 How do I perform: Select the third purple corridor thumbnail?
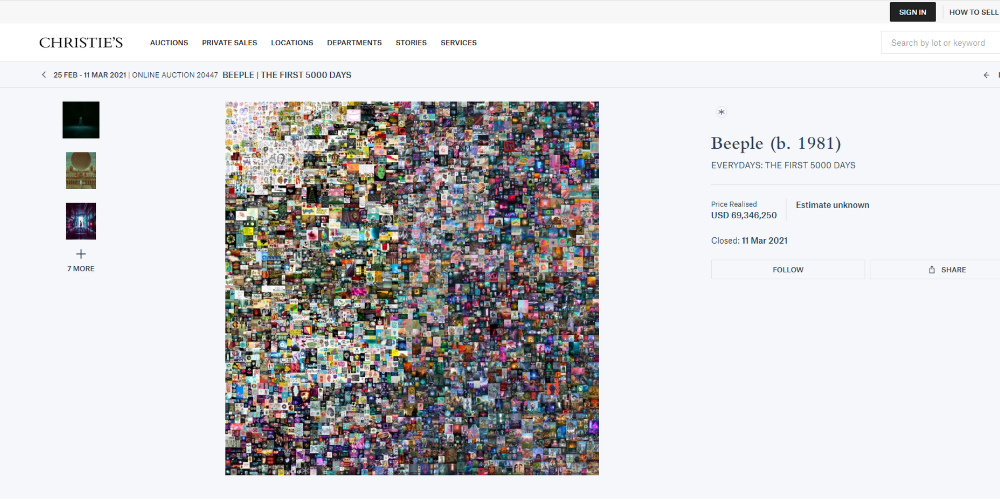(x=81, y=221)
